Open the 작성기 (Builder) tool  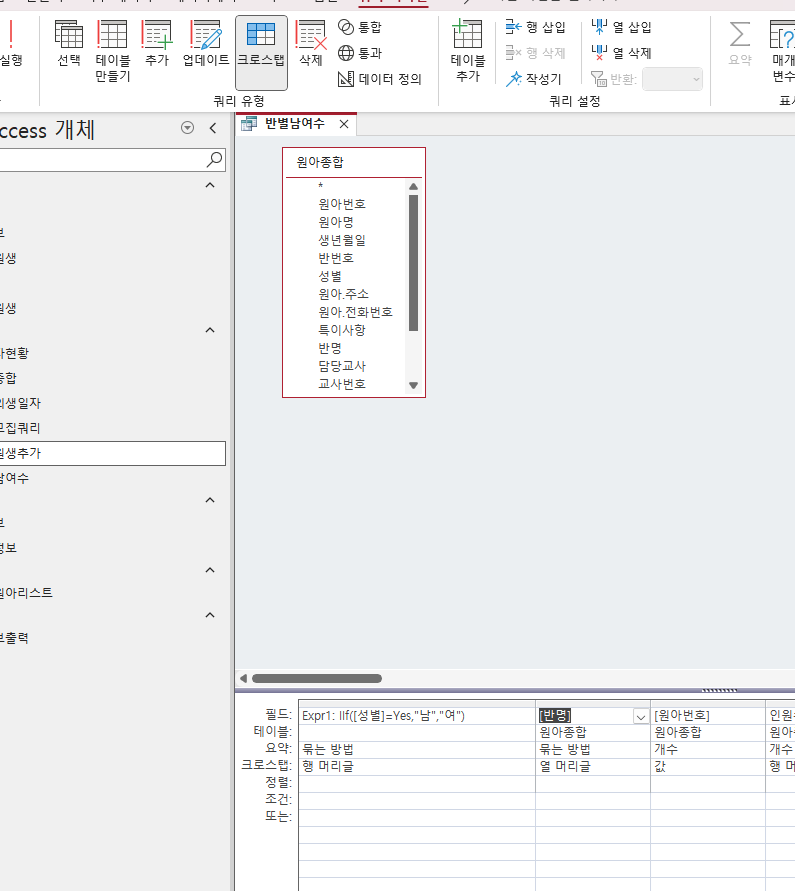pyautogui.click(x=536, y=79)
